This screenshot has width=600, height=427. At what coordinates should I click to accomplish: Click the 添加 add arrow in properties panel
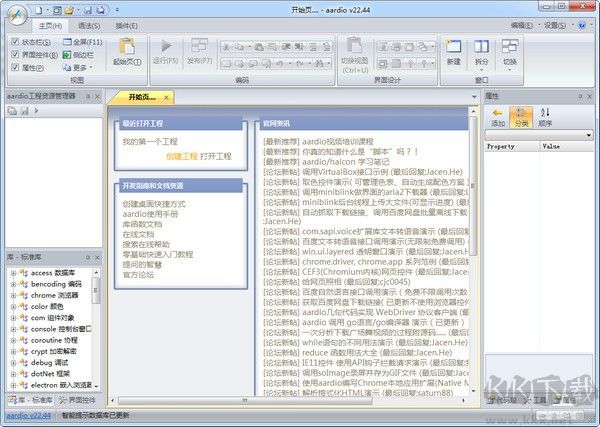tap(497, 117)
